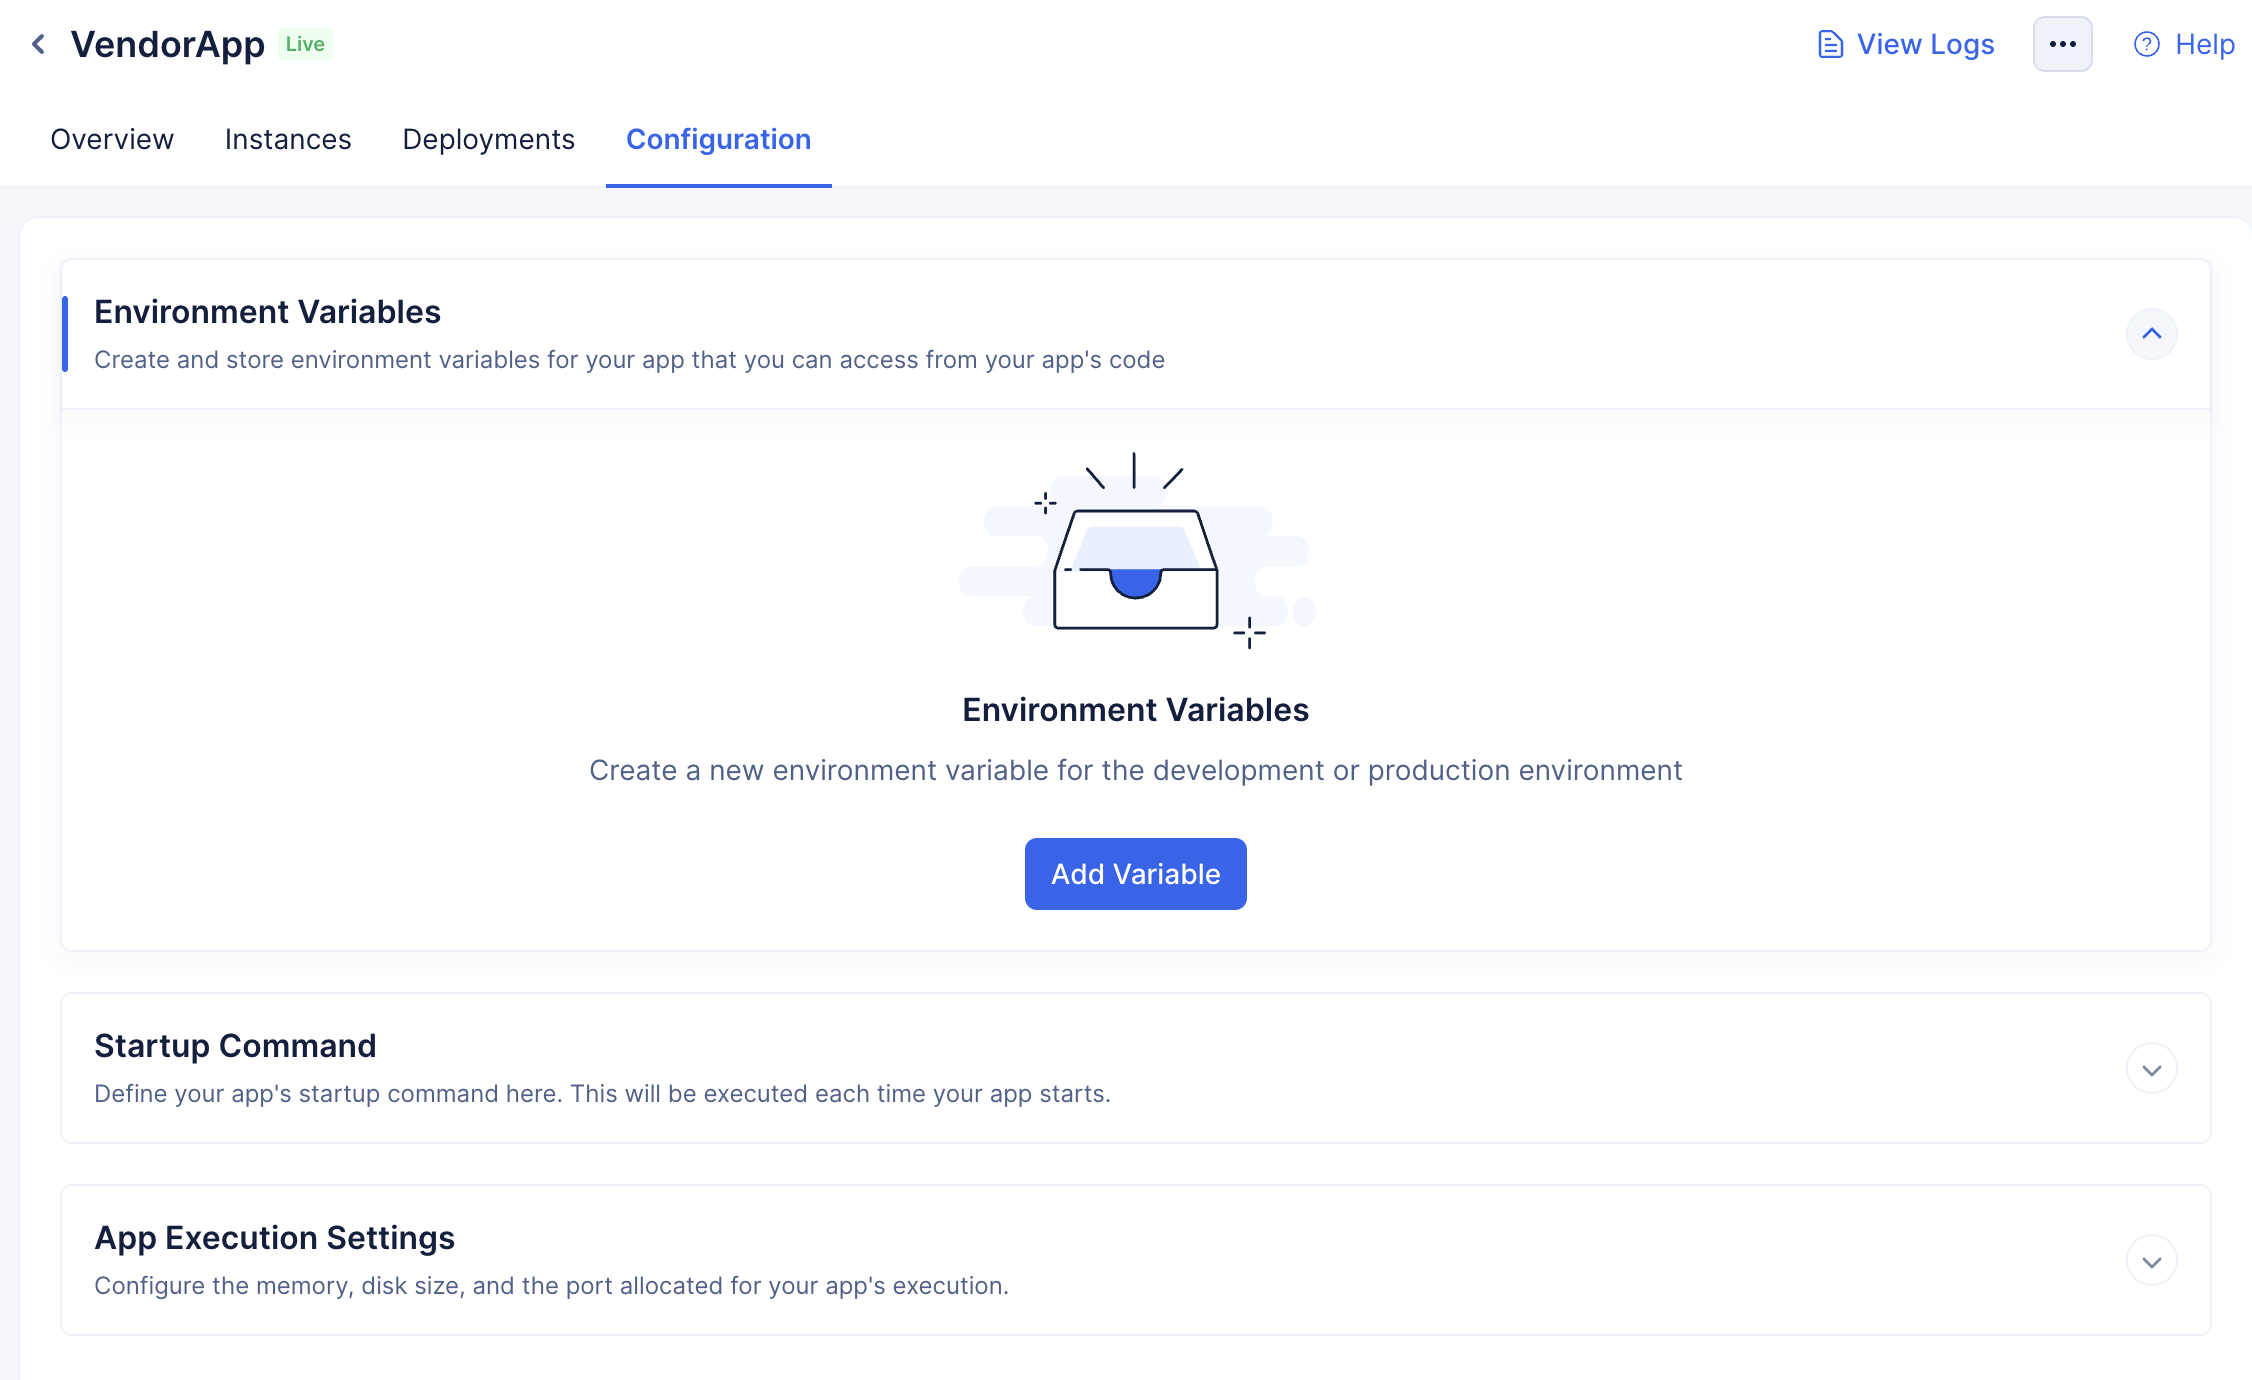Viewport: 2252px width, 1380px height.
Task: Click the View Logs document icon
Action: 1830,45
